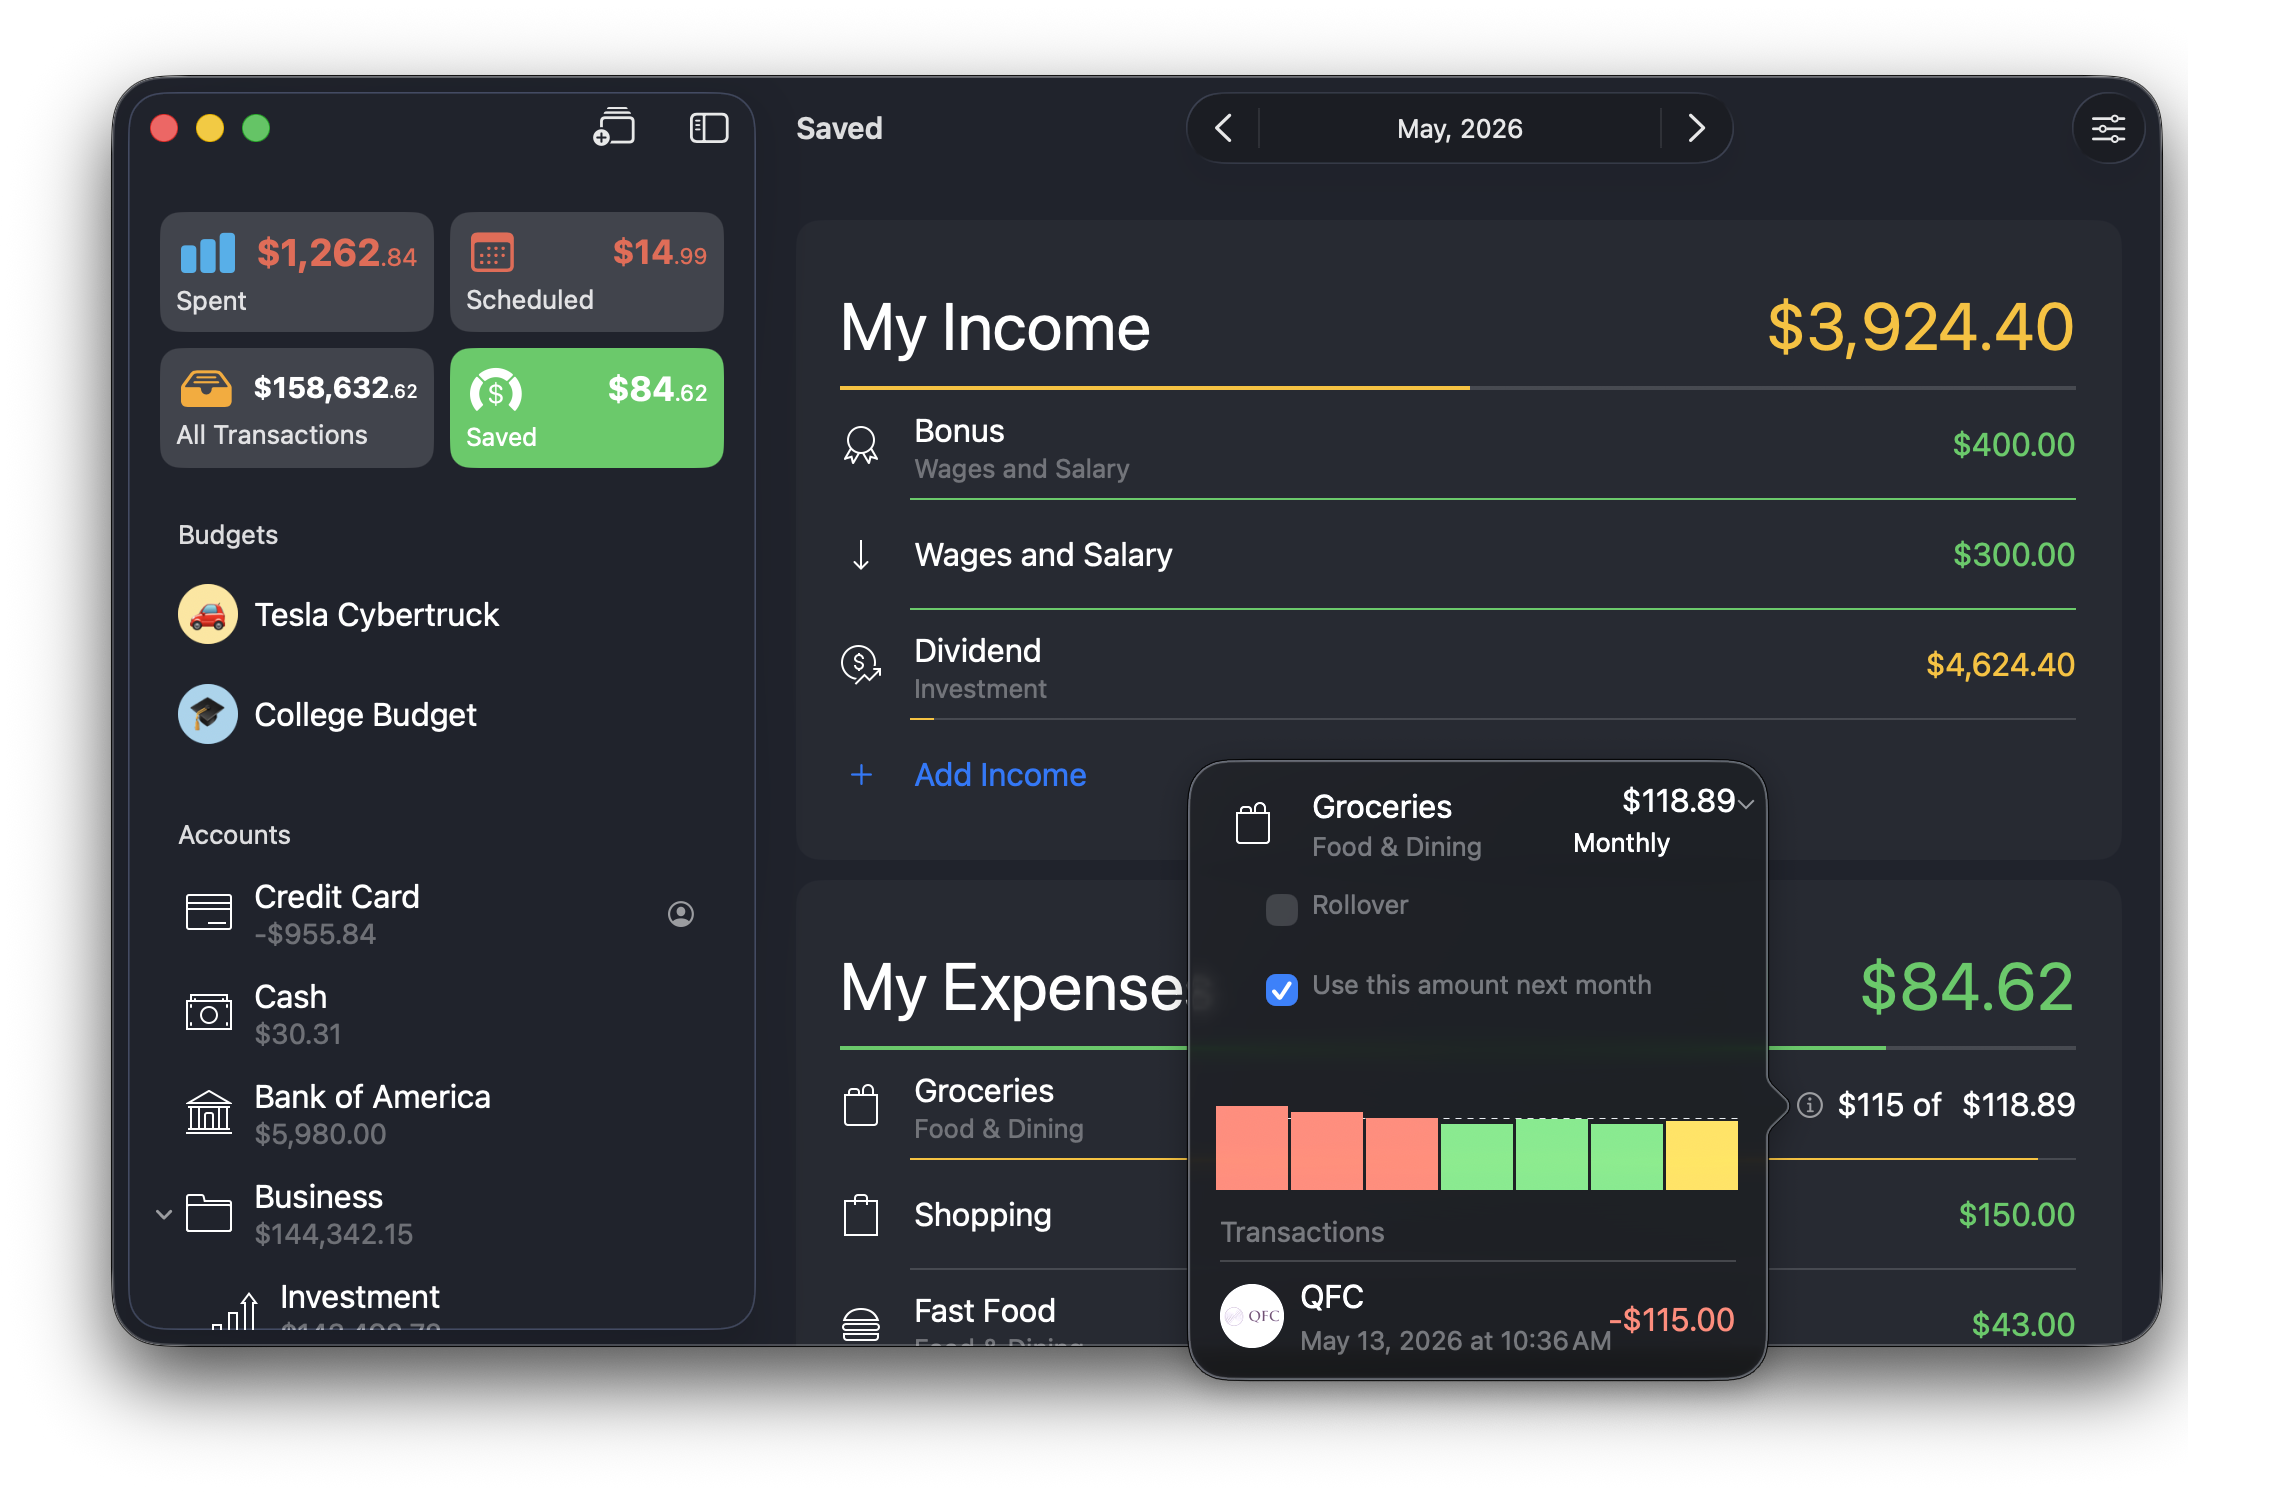2274x1494 pixels.
Task: Click the info icon beside $115 of
Action: [1809, 1105]
